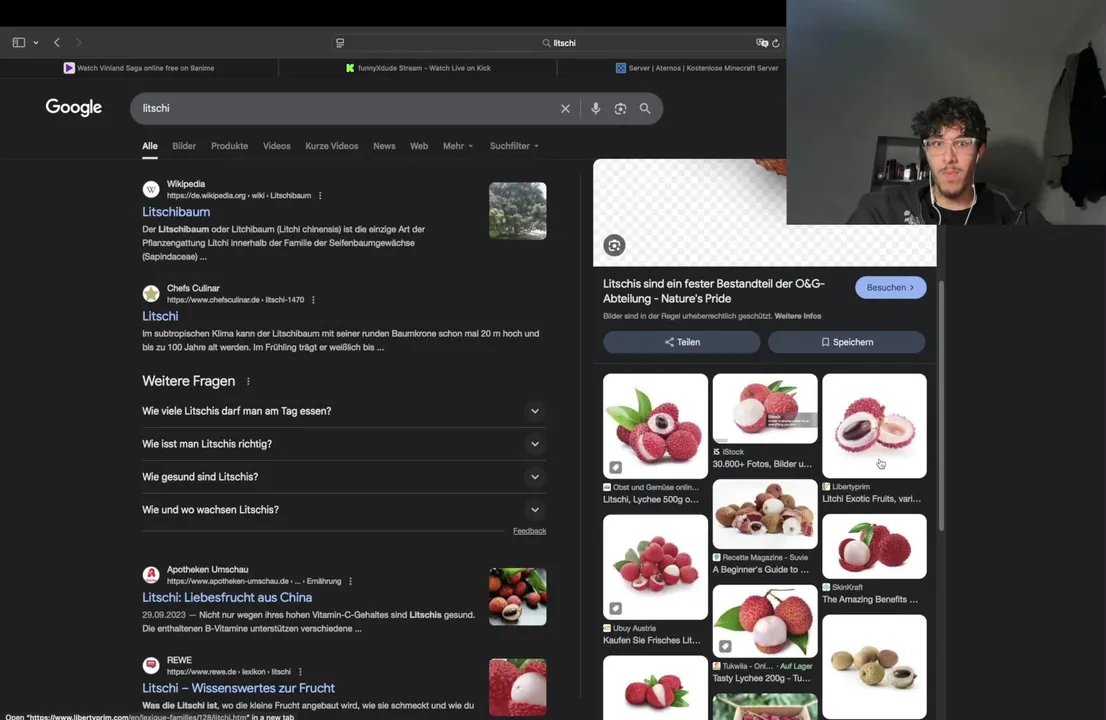This screenshot has height=720, width=1106.
Task: Switch to funnyXdude Stream Kick tab
Action: (418, 68)
